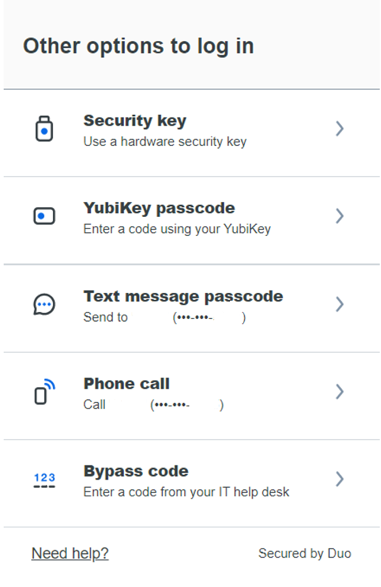Open the Security key chevron arrow
Screen dimensions: 381x587
click(339, 129)
